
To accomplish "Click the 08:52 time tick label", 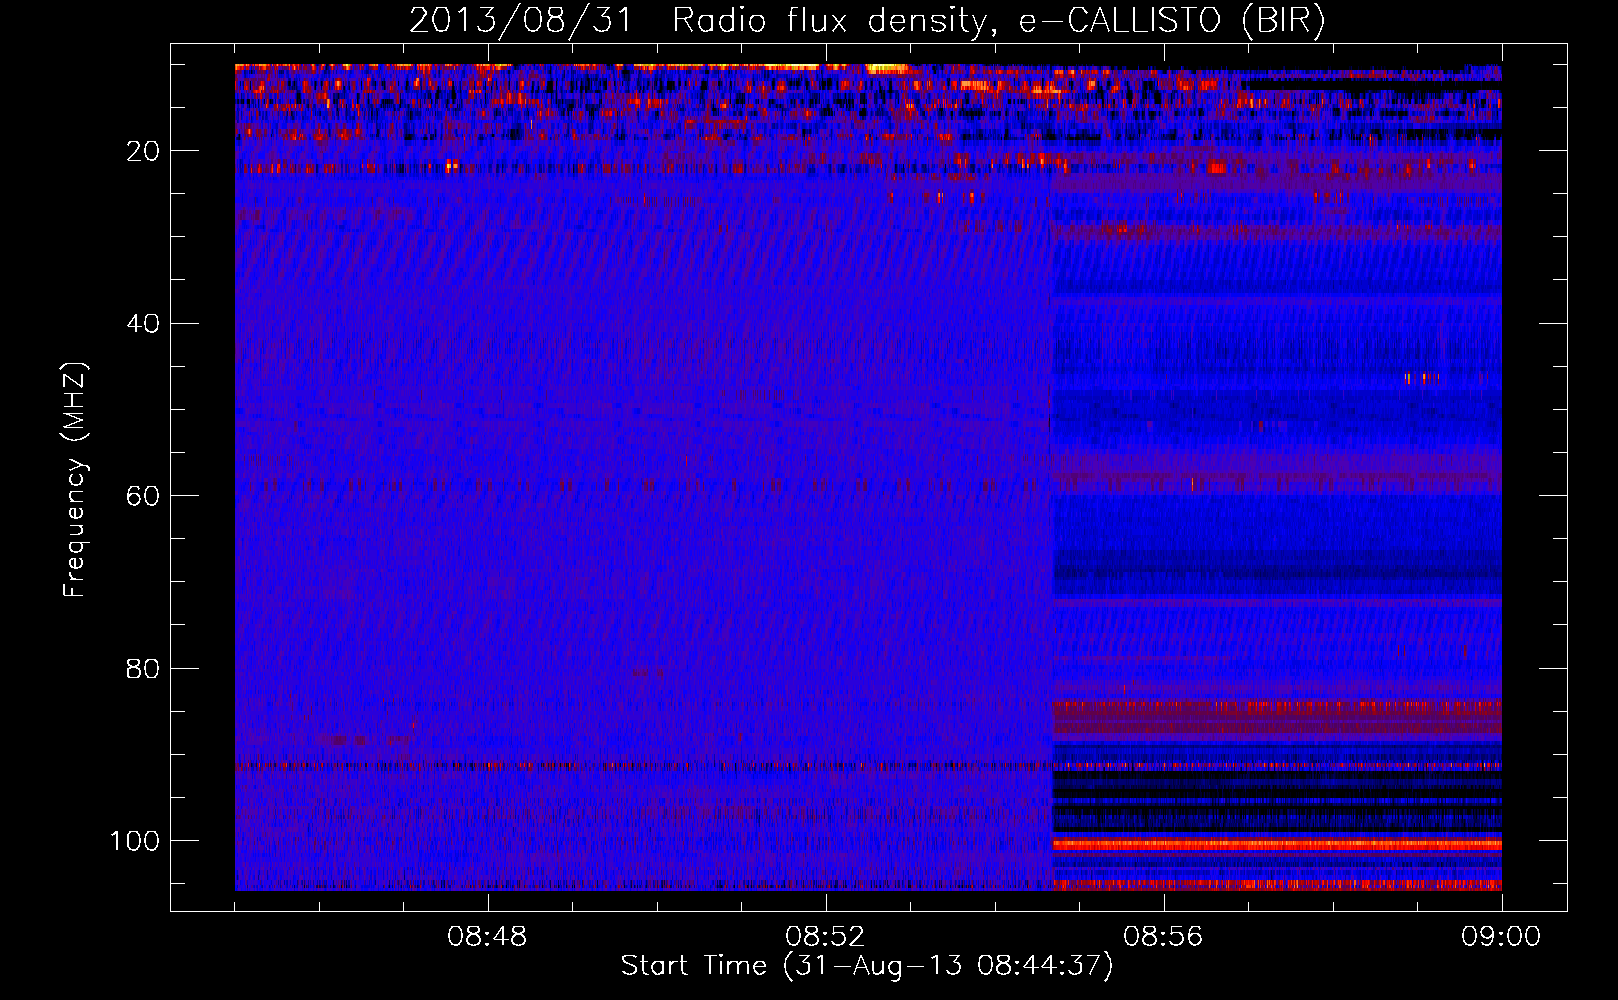I will [x=825, y=937].
